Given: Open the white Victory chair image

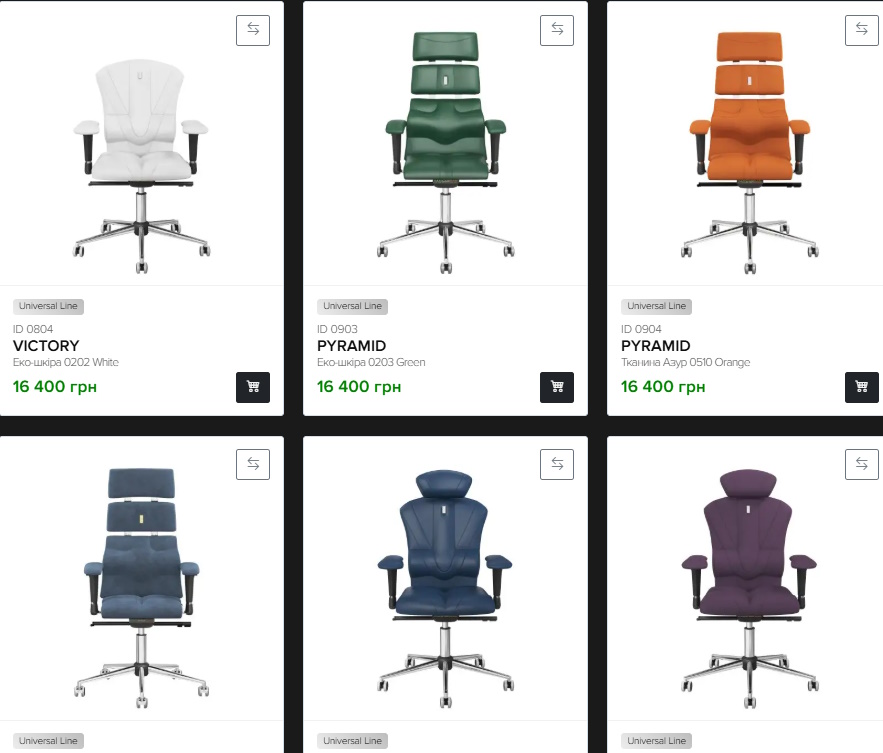Looking at the screenshot, I should (141, 166).
